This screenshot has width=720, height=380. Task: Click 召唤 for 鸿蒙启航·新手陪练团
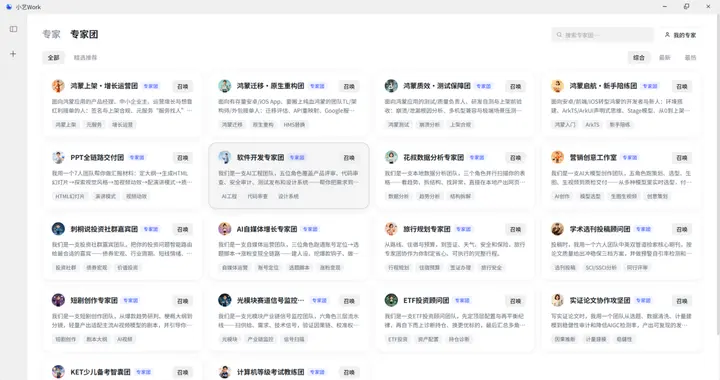682,86
